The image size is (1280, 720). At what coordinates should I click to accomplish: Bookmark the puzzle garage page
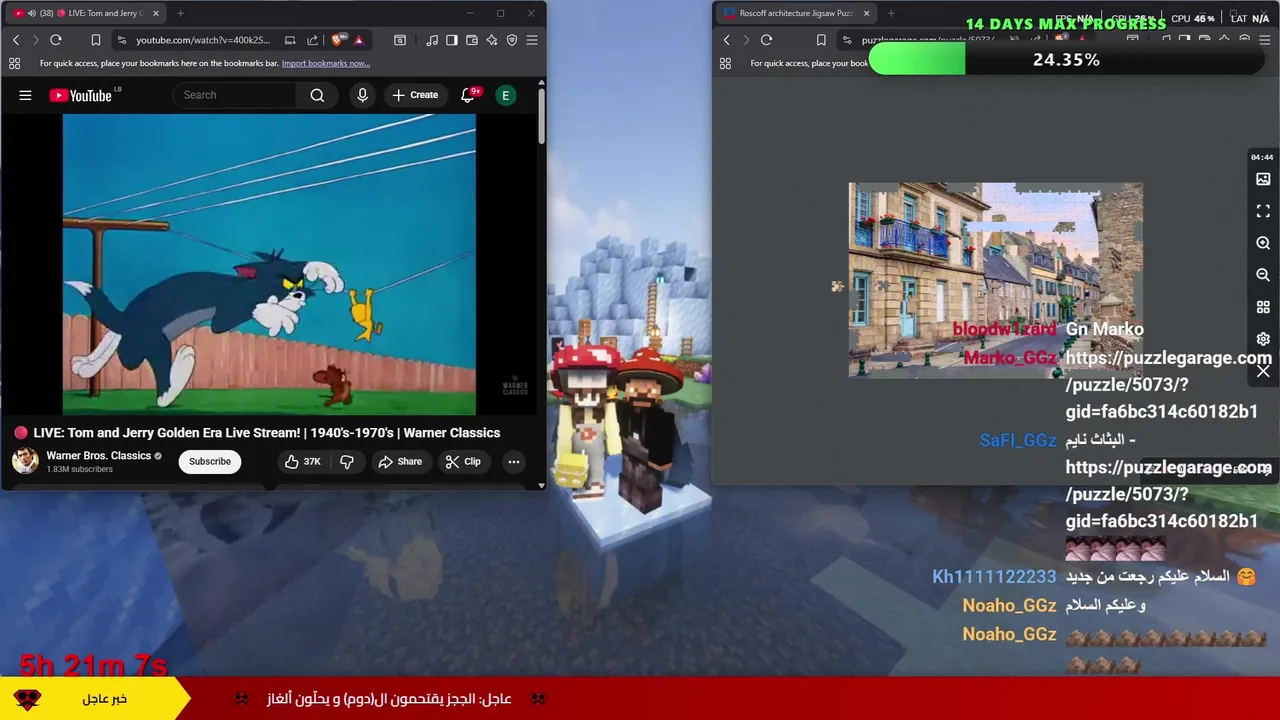click(x=821, y=40)
